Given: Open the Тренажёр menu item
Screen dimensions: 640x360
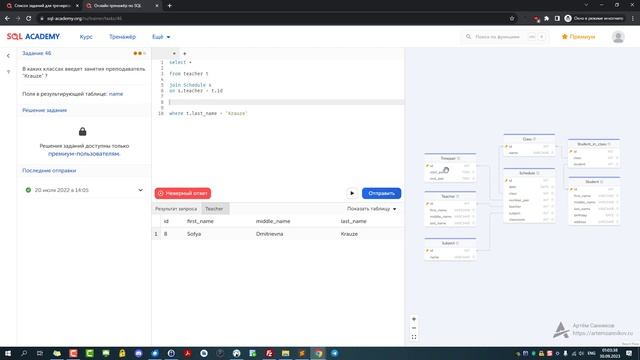Looking at the screenshot, I should click(x=122, y=37).
